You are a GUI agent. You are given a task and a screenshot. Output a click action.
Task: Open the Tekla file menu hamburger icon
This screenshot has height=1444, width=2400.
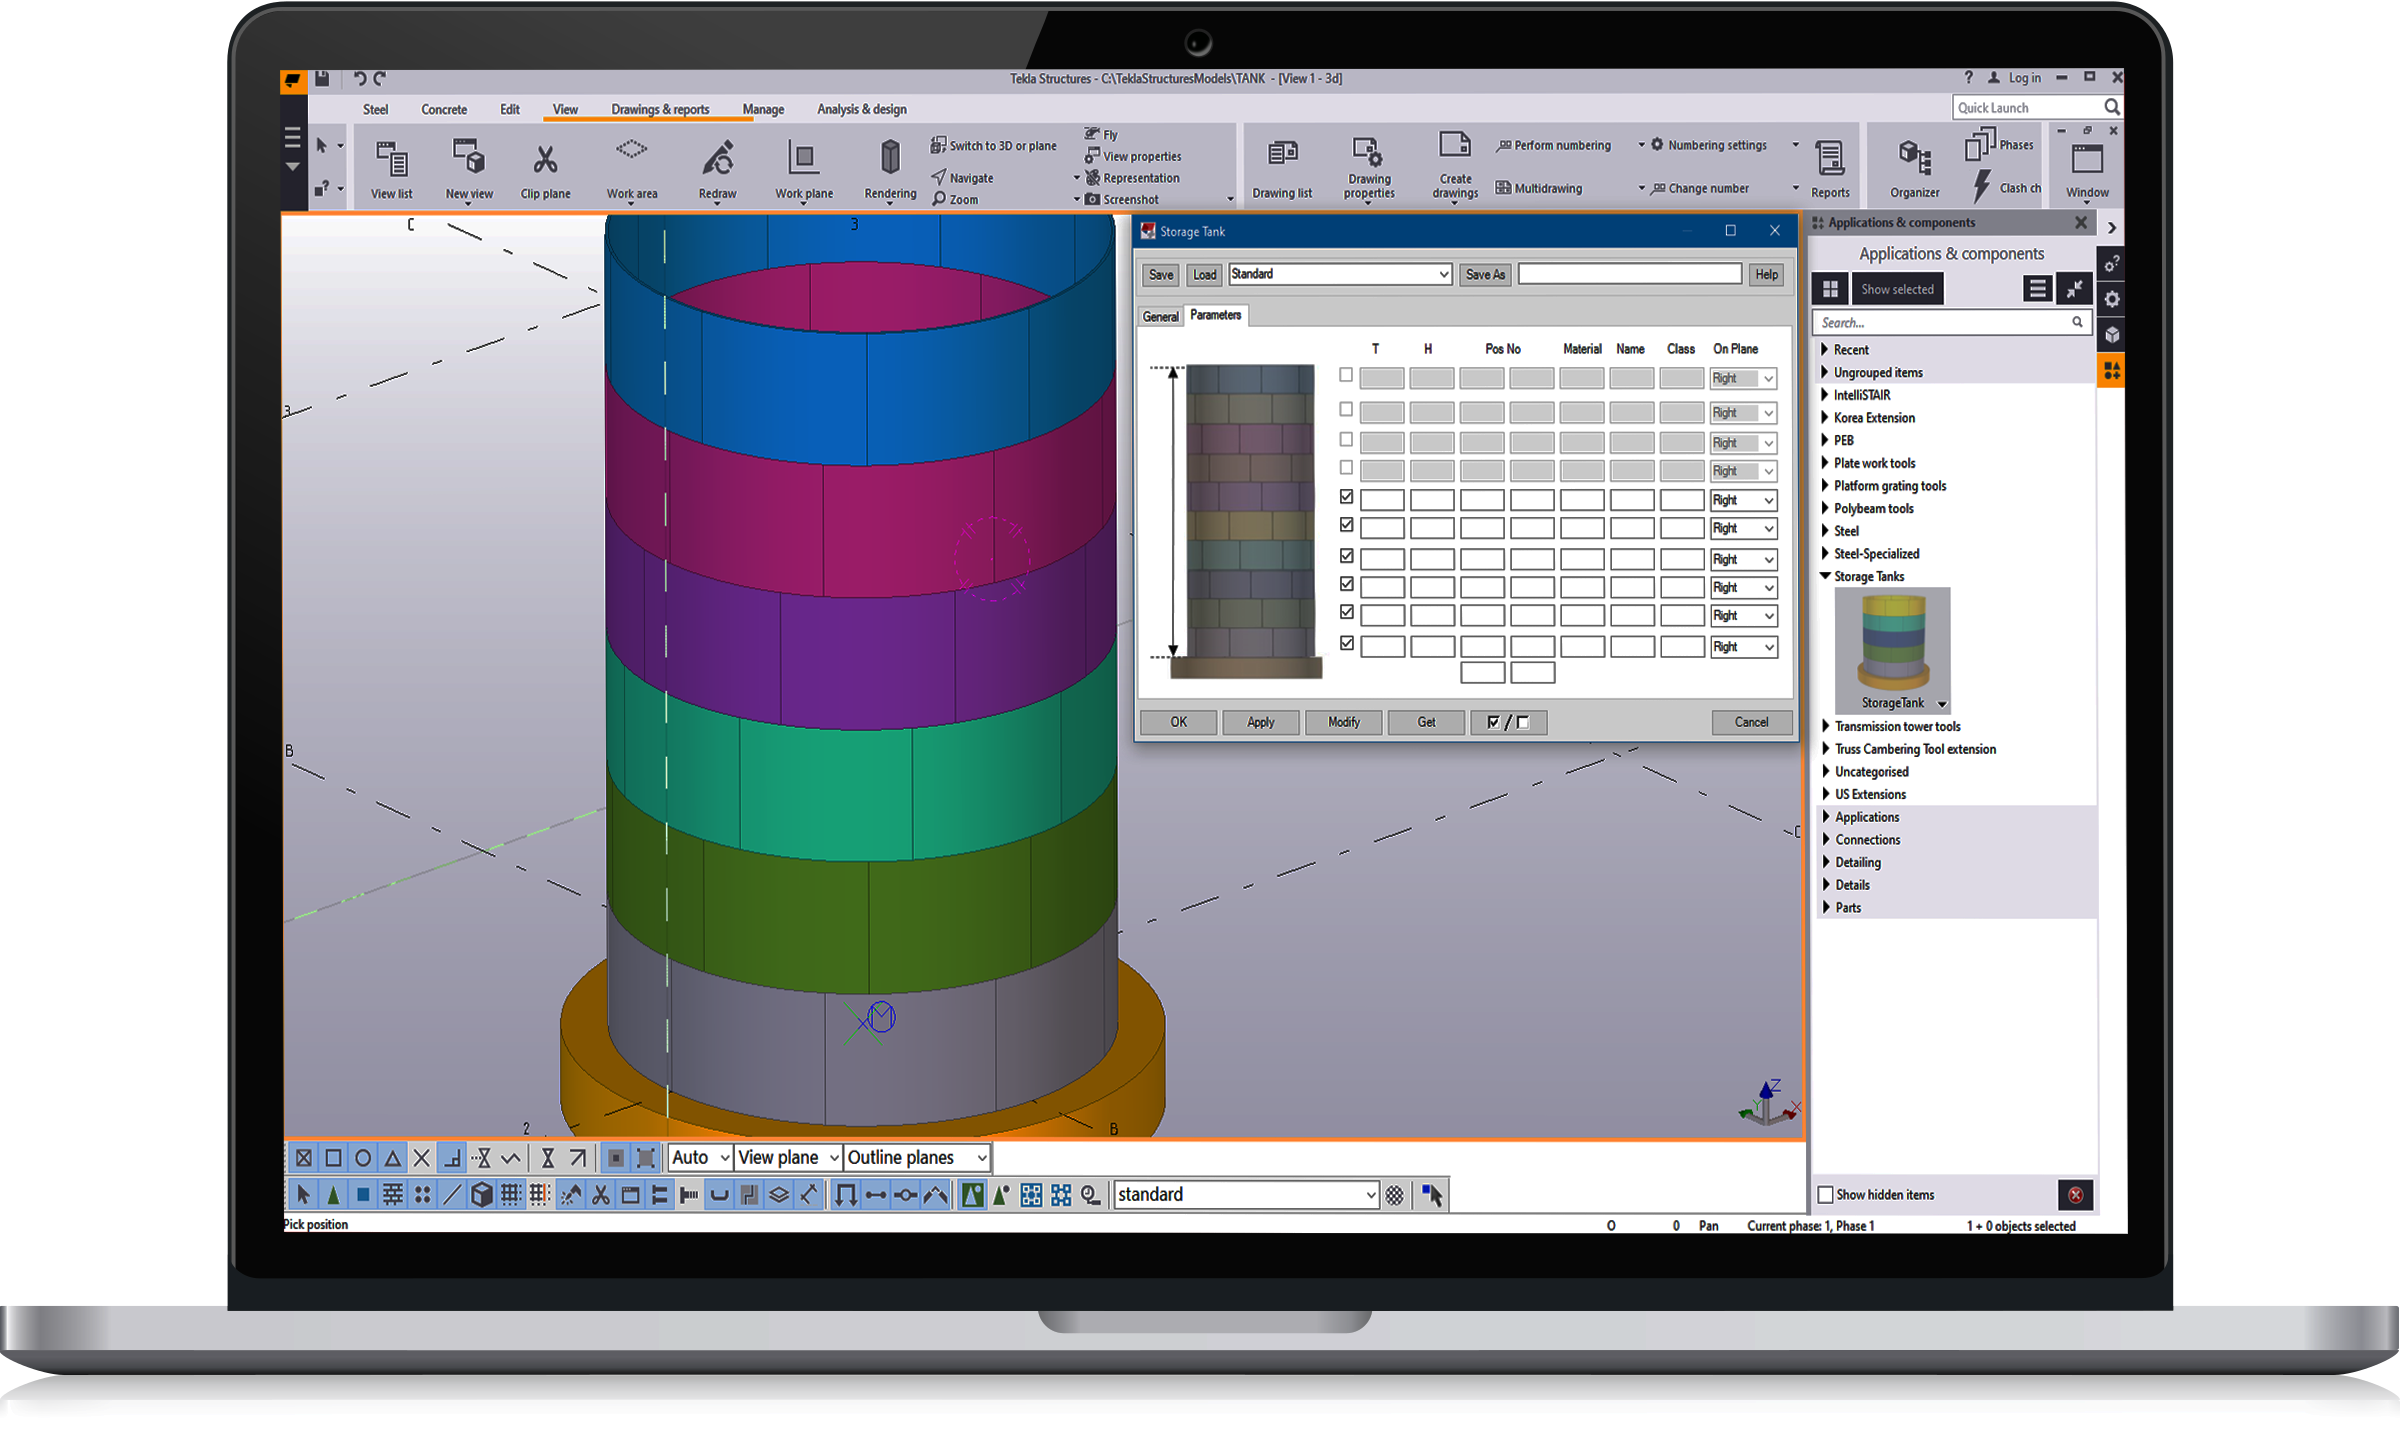tap(292, 137)
